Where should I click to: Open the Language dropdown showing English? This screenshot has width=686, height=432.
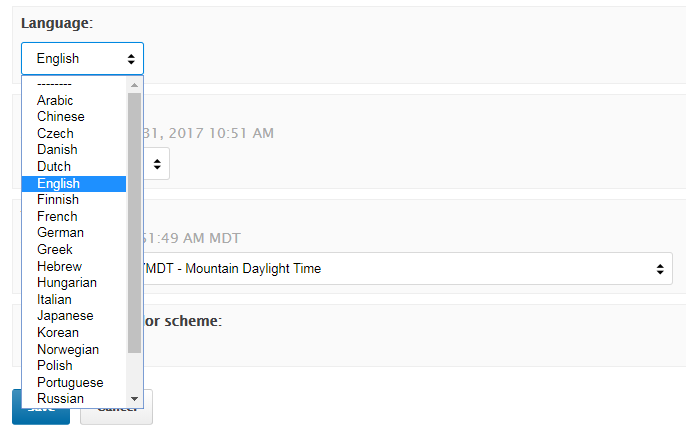click(x=82, y=59)
